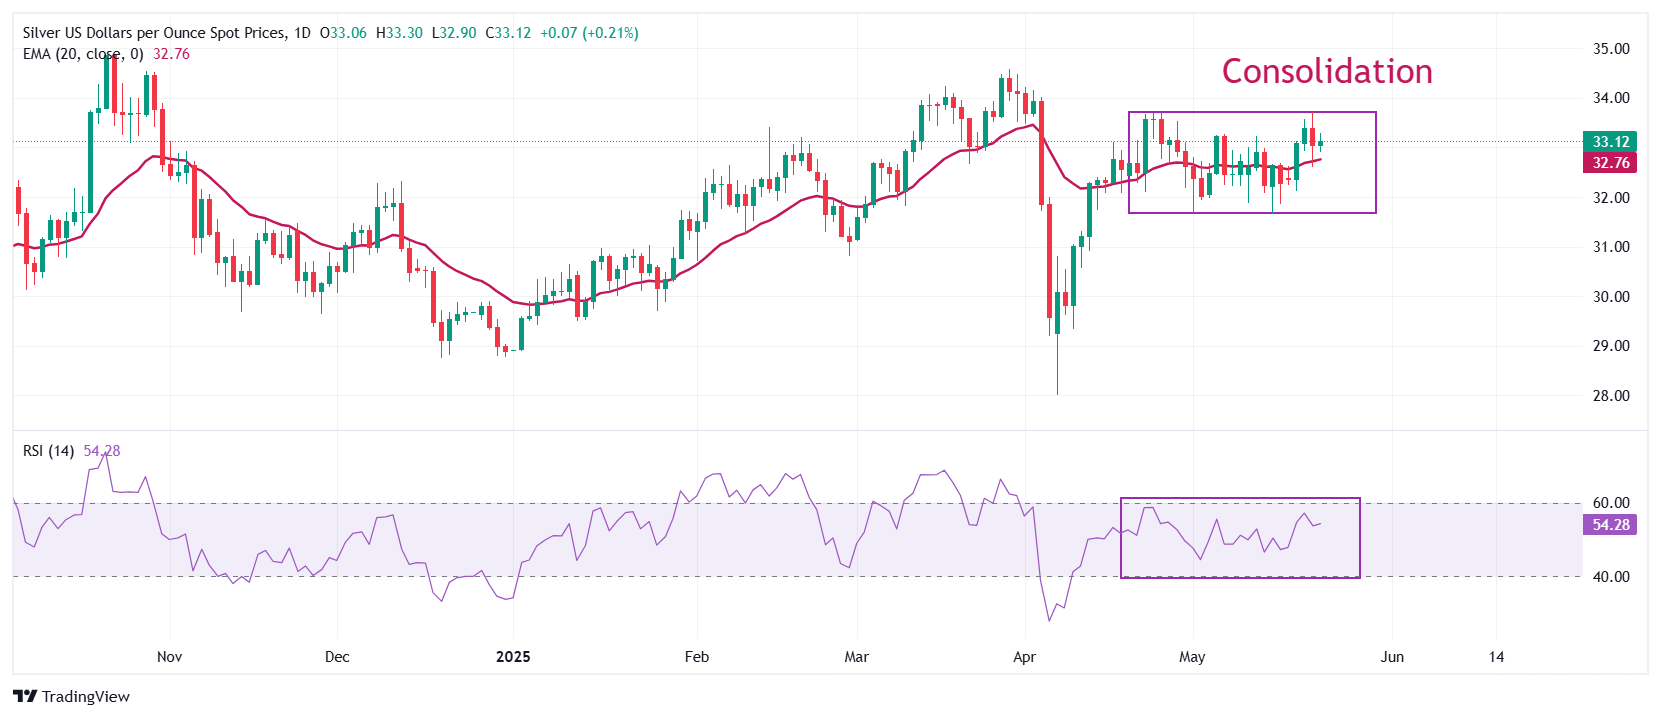Click the RSI 40.00 level label
Viewport: 1661px width, 718px height.
[x=1610, y=577]
